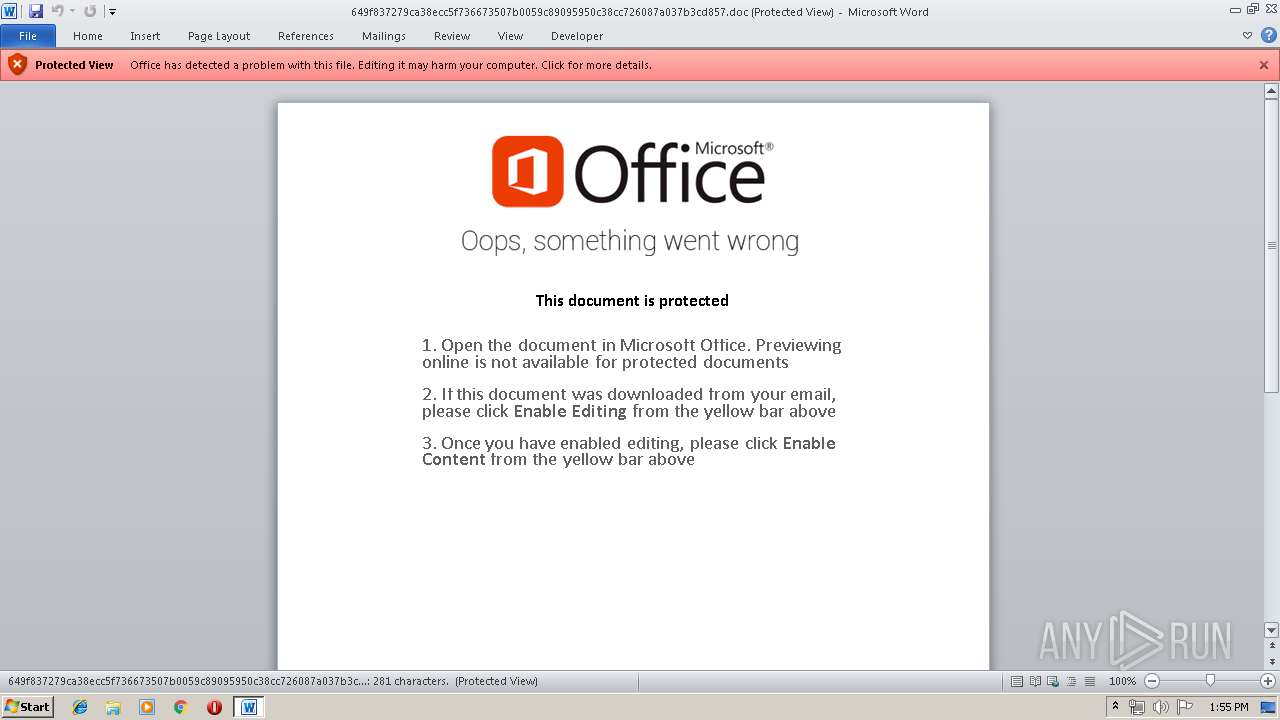Click the 'Office has detected a problem' message

click(x=391, y=65)
